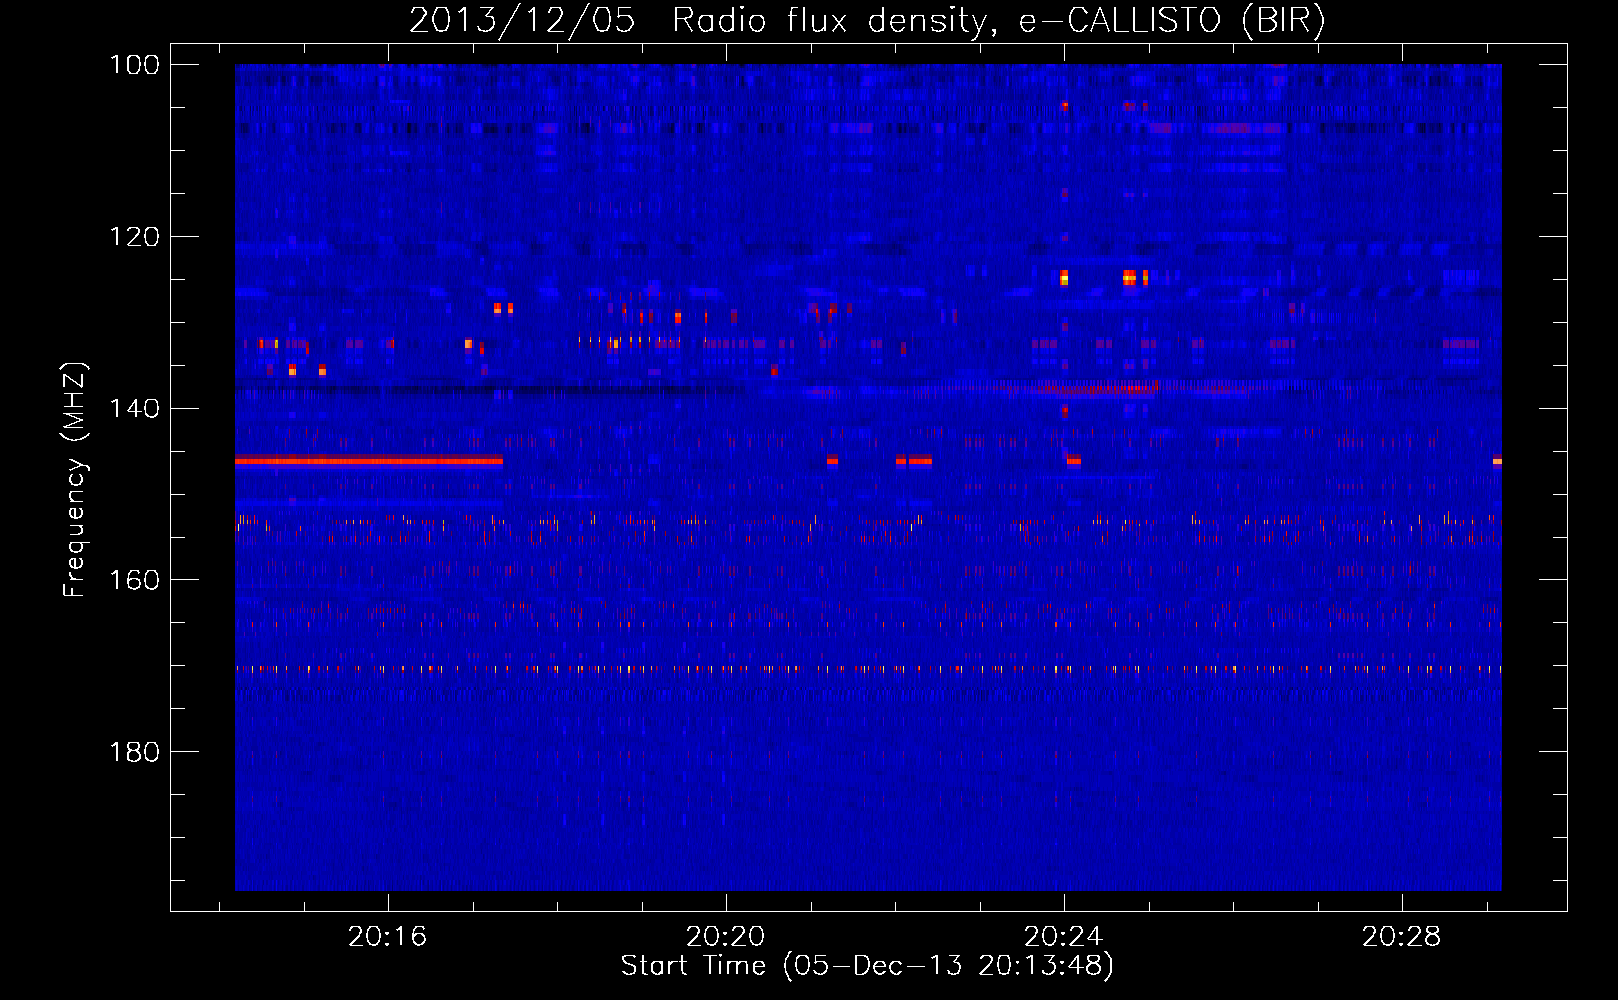Click the 120 frequency tick label

pyautogui.click(x=134, y=237)
